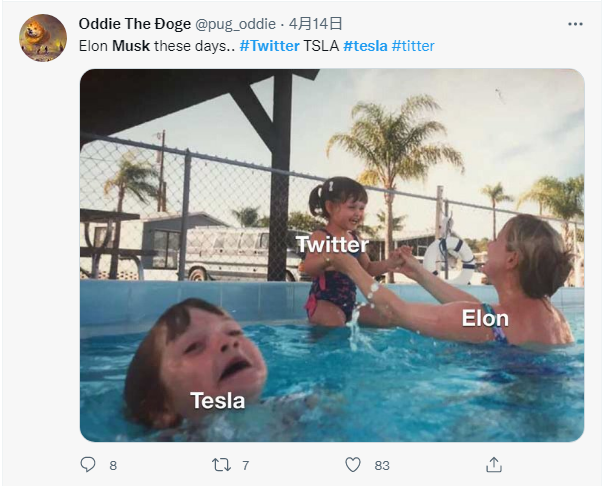
Task: Click the like count 83
Action: click(x=381, y=465)
